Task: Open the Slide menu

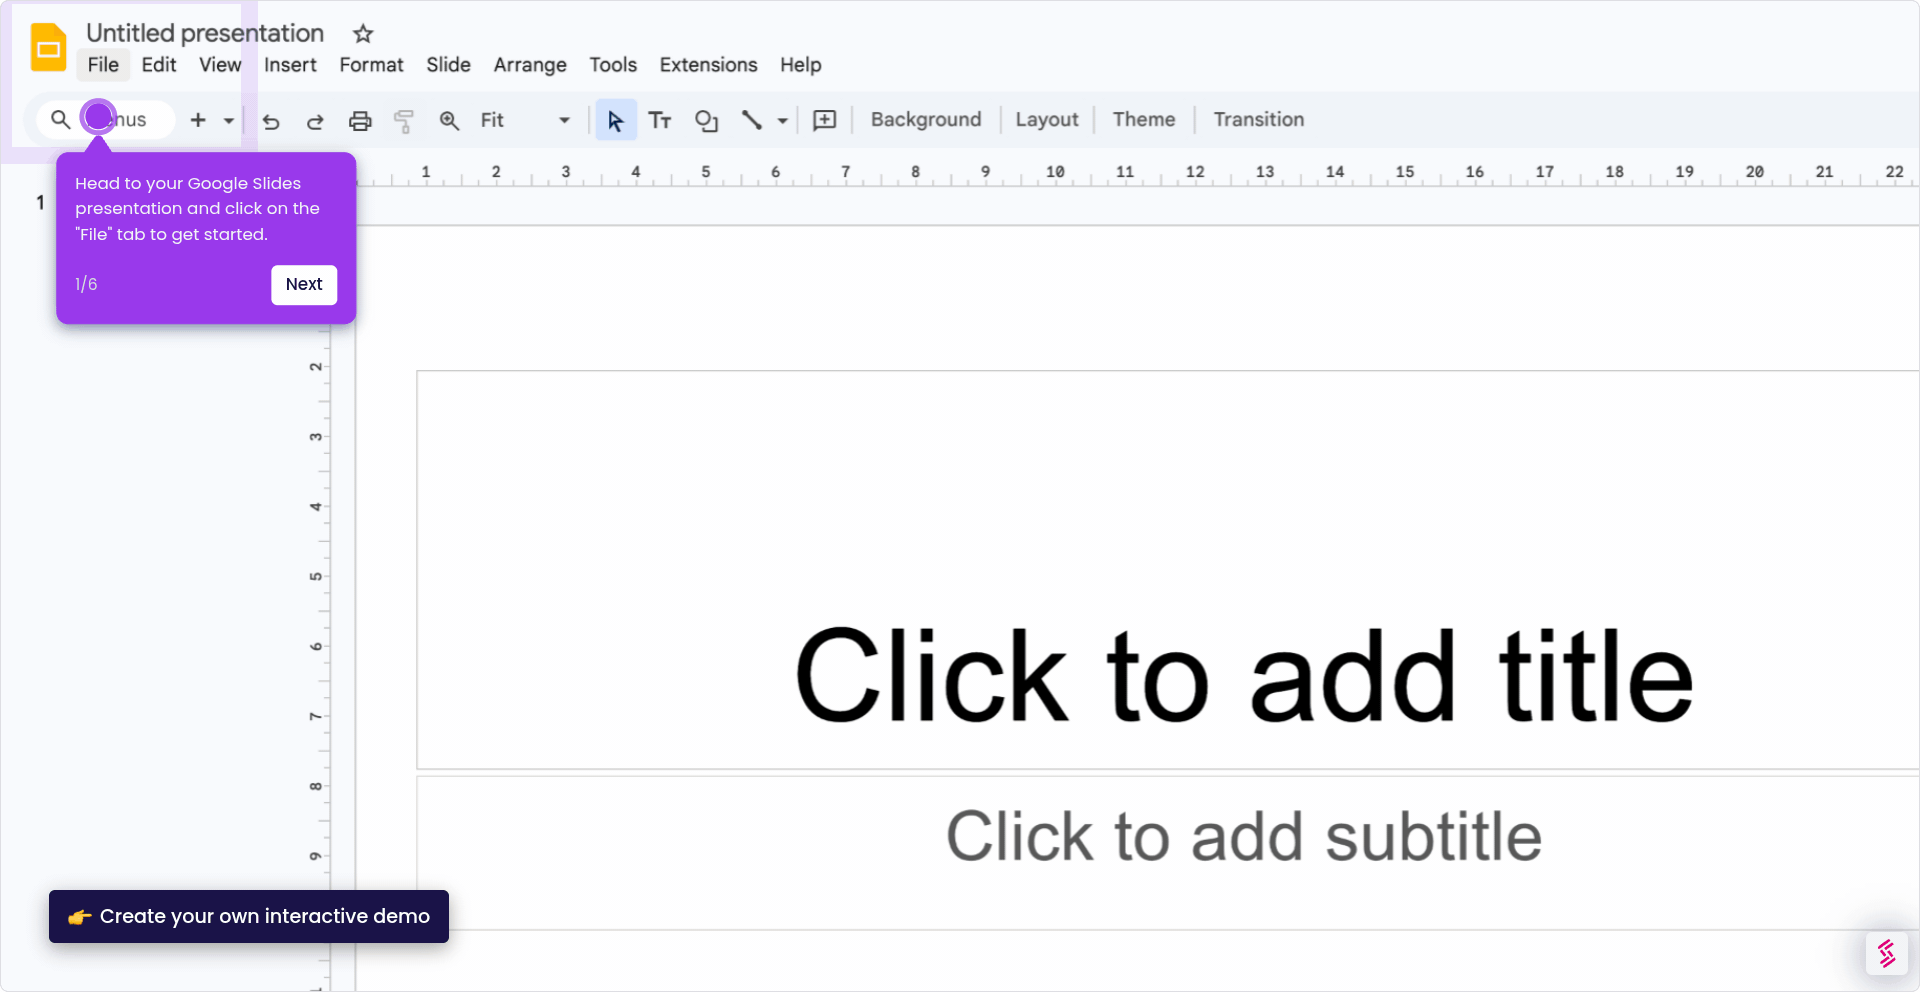Action: click(448, 65)
